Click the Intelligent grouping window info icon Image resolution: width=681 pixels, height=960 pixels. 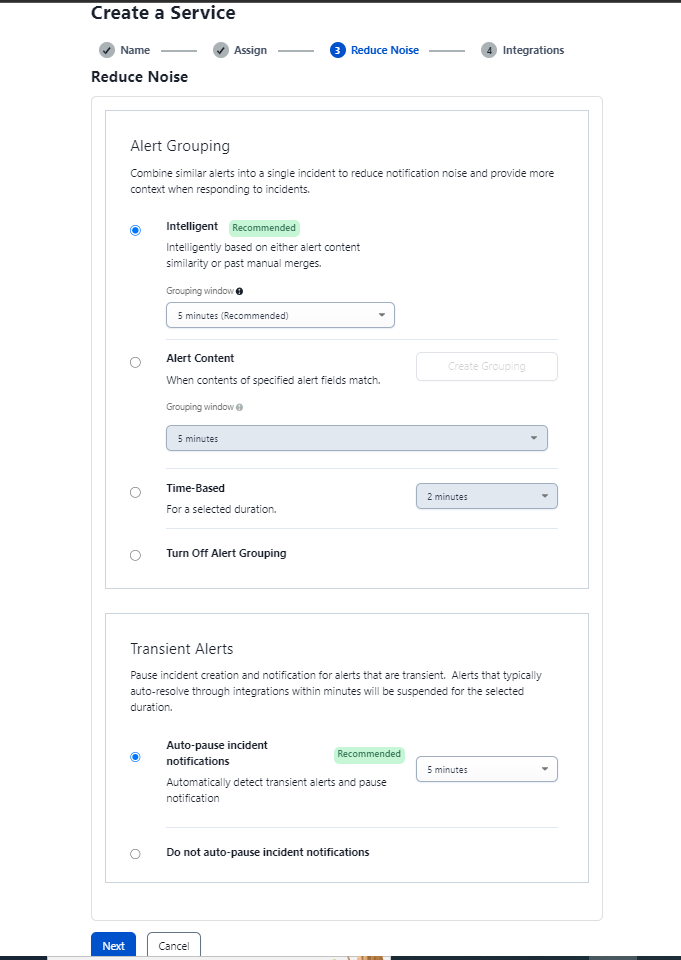pyautogui.click(x=240, y=292)
